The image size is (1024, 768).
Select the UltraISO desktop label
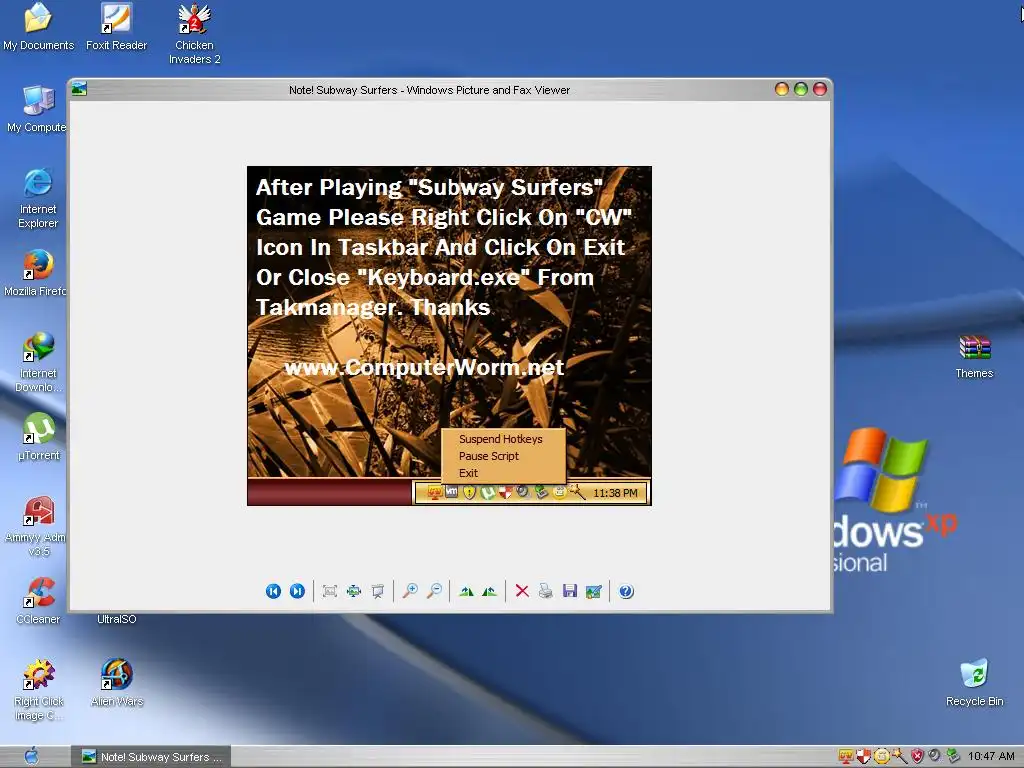tap(117, 619)
